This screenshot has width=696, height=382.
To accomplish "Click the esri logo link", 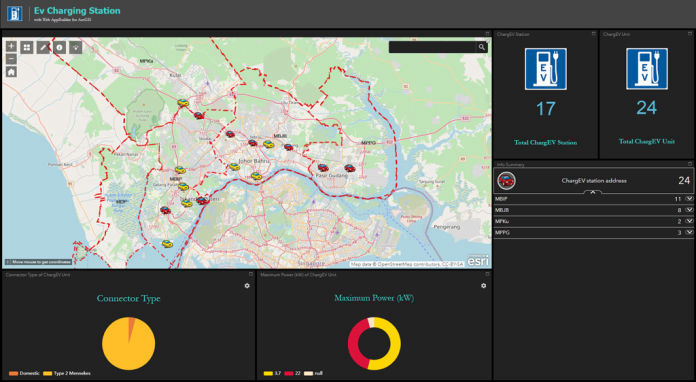I will [x=478, y=261].
